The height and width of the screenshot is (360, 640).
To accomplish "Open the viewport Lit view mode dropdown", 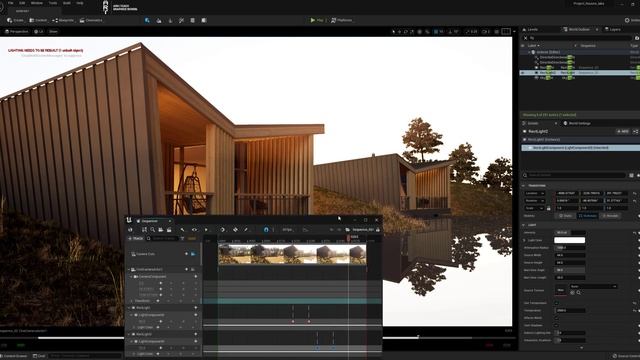I will [x=39, y=31].
